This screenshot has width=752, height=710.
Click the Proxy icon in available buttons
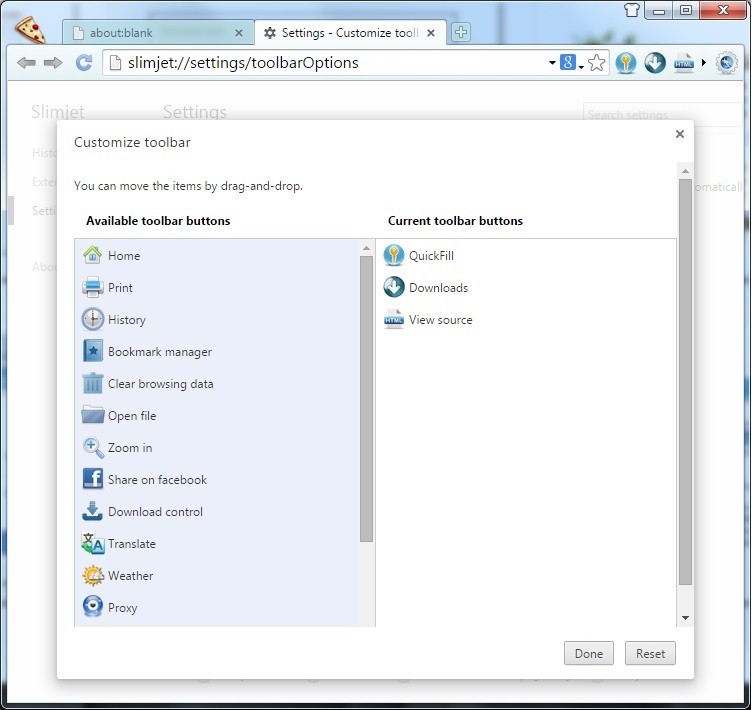tap(92, 607)
